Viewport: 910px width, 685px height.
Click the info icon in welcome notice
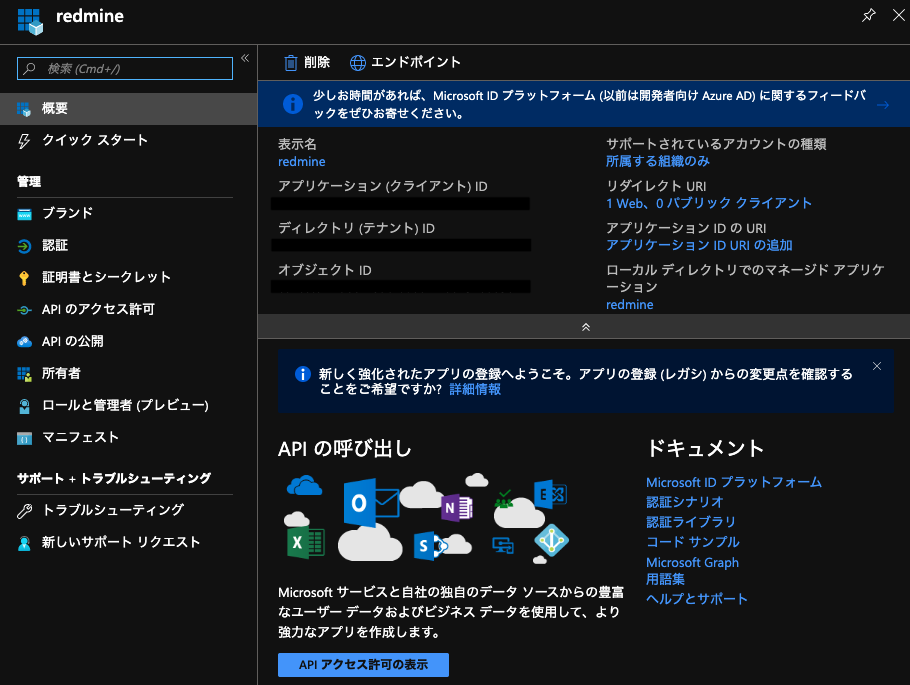click(302, 374)
